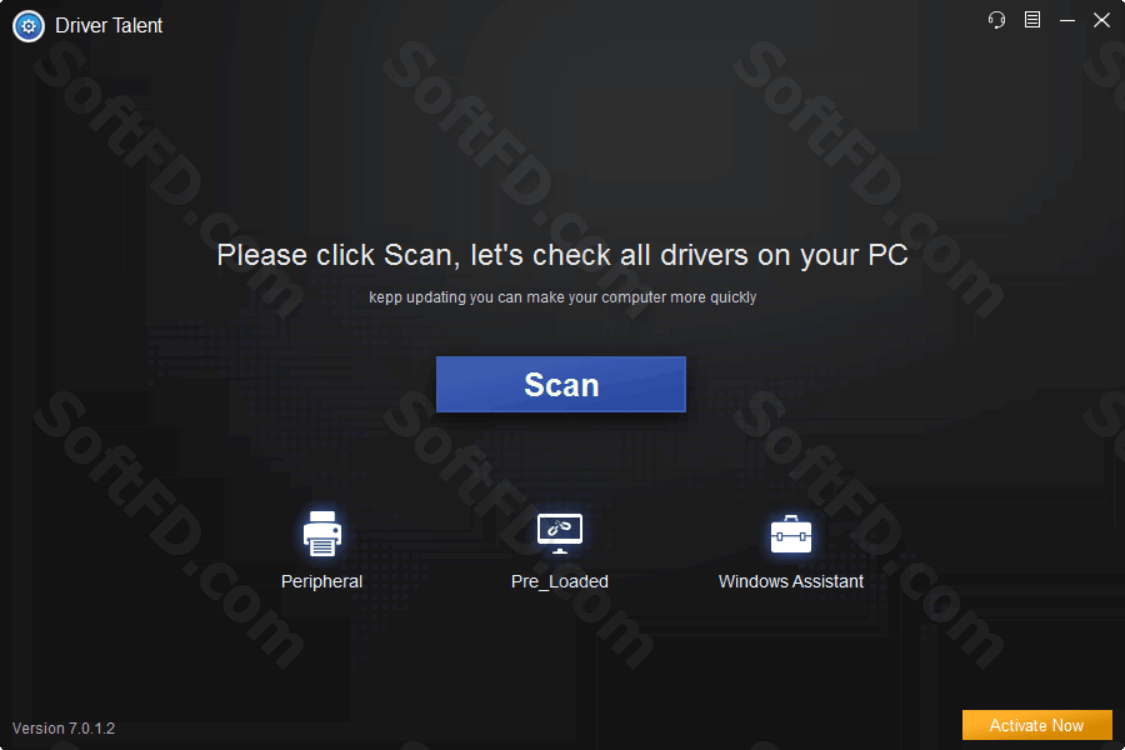This screenshot has height=750, width=1125.
Task: Select the Windows Assistant text label
Action: [791, 581]
